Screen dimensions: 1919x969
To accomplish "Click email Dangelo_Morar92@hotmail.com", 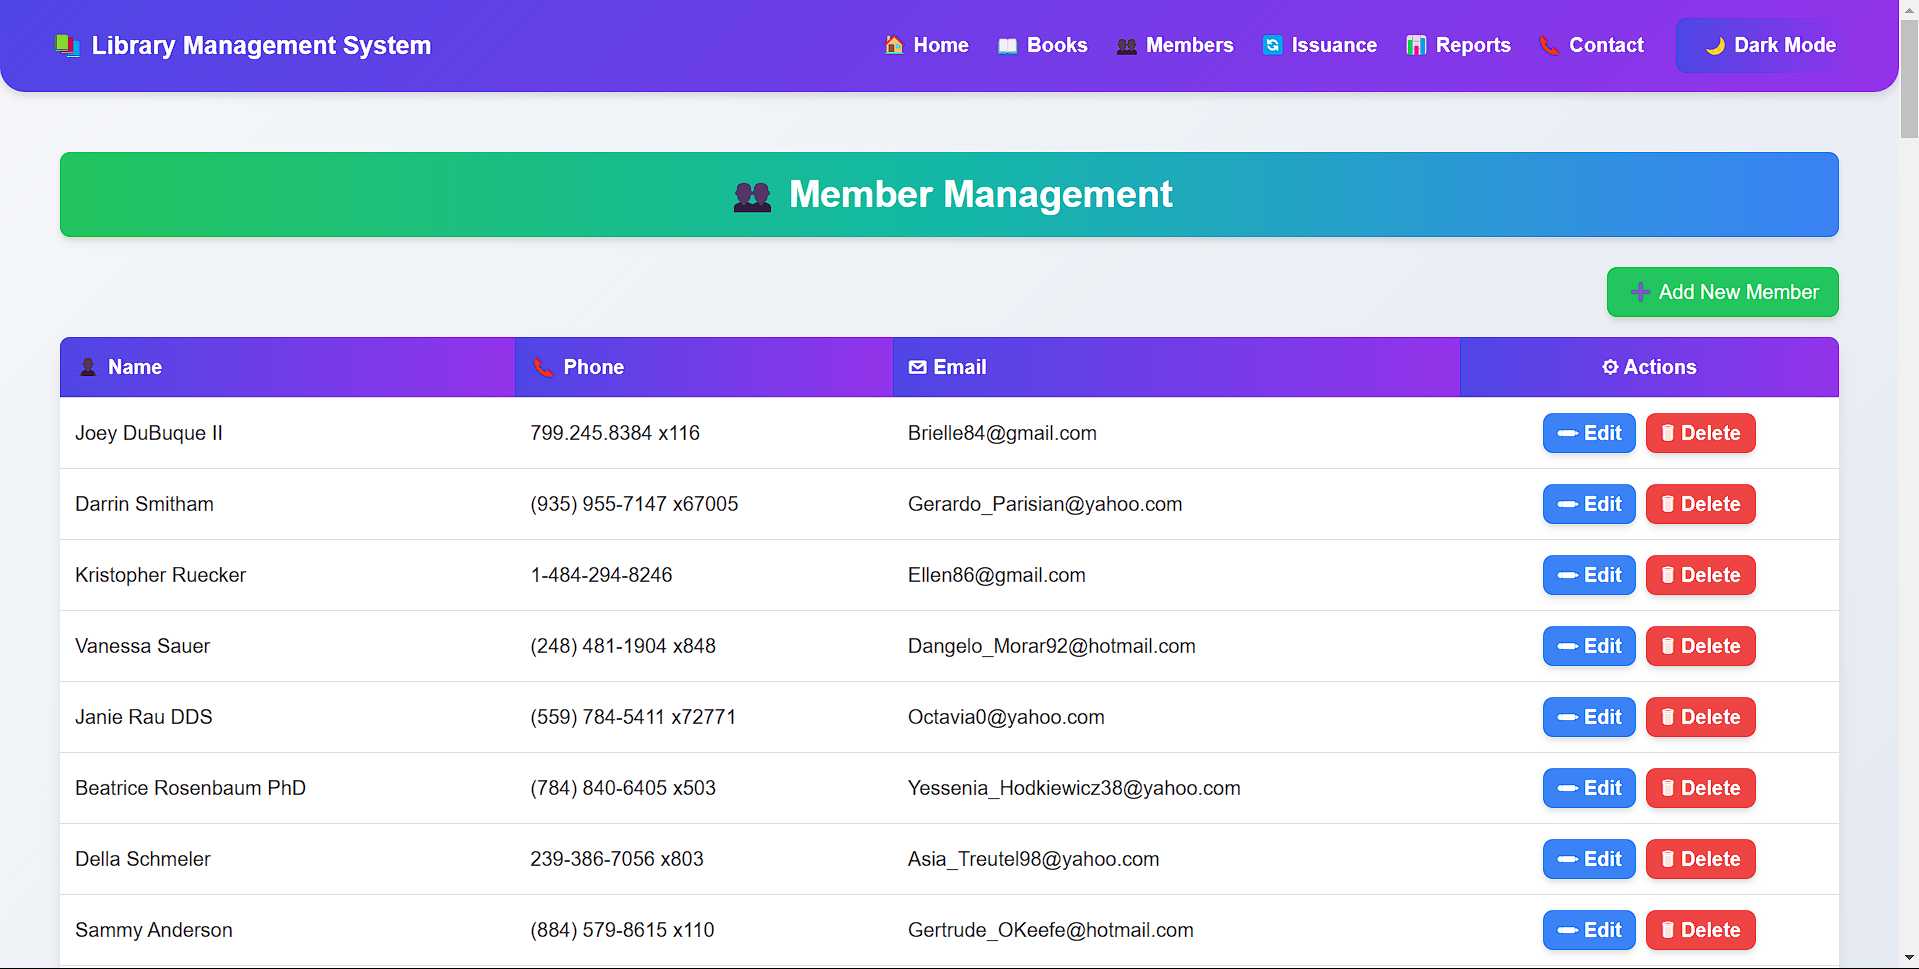I will [x=1051, y=646].
